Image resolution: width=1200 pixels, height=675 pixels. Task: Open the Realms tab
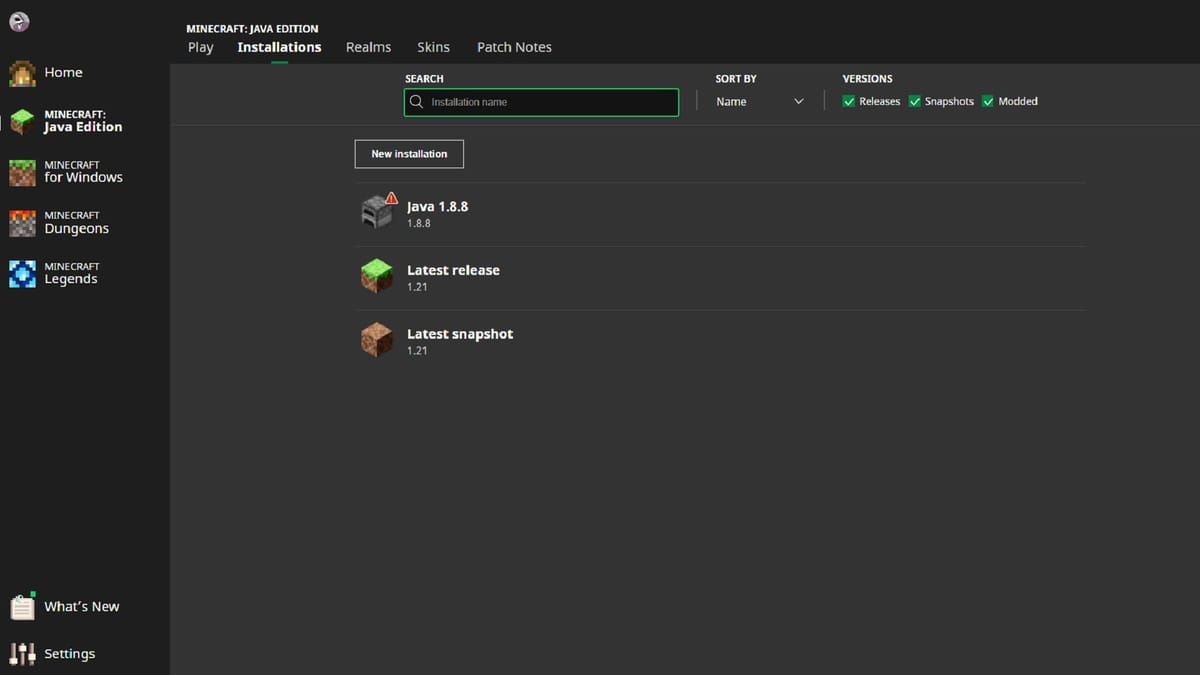pyautogui.click(x=368, y=47)
